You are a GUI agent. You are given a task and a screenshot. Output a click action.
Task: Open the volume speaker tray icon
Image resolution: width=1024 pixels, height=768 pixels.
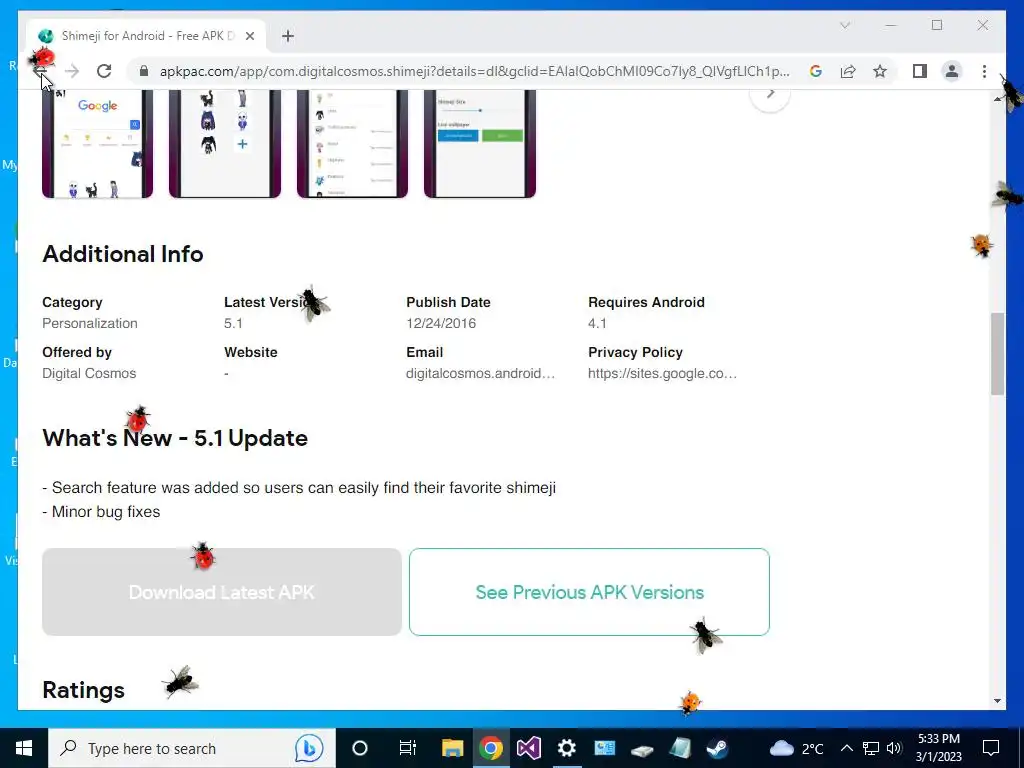(894, 748)
